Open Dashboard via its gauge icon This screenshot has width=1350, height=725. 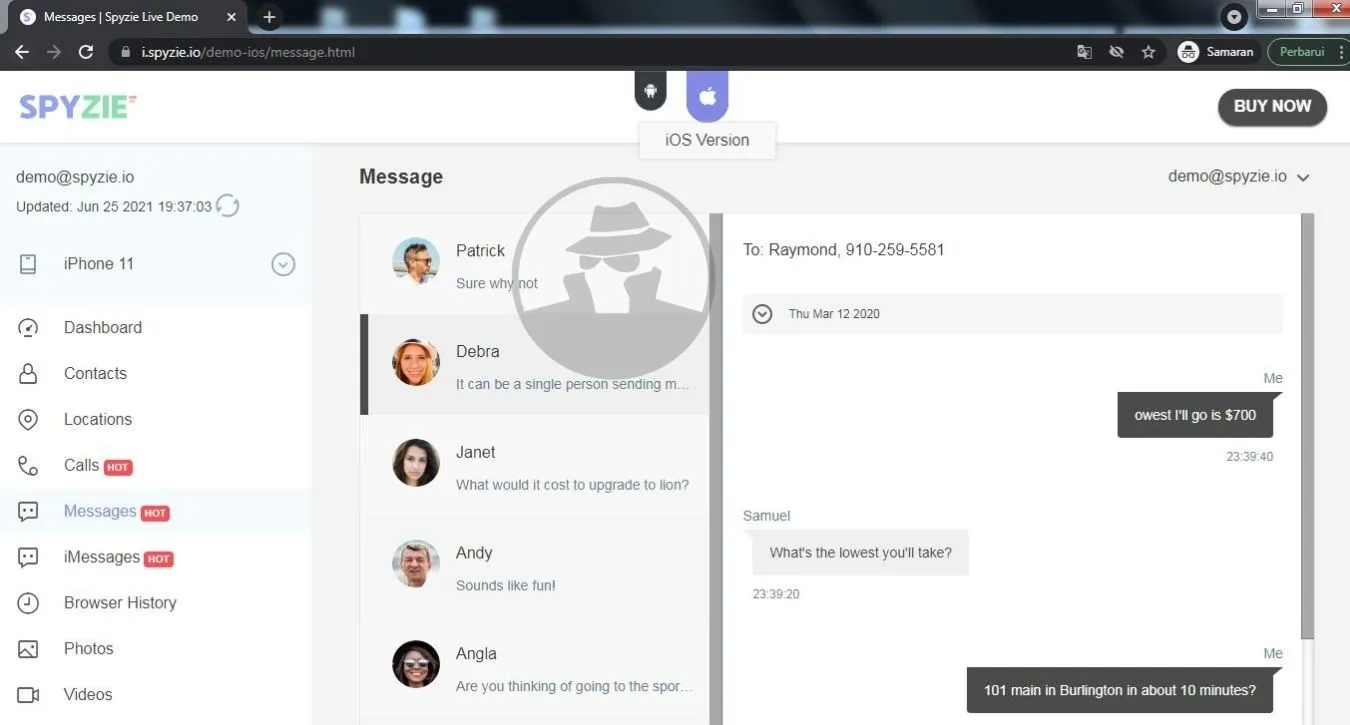point(28,328)
